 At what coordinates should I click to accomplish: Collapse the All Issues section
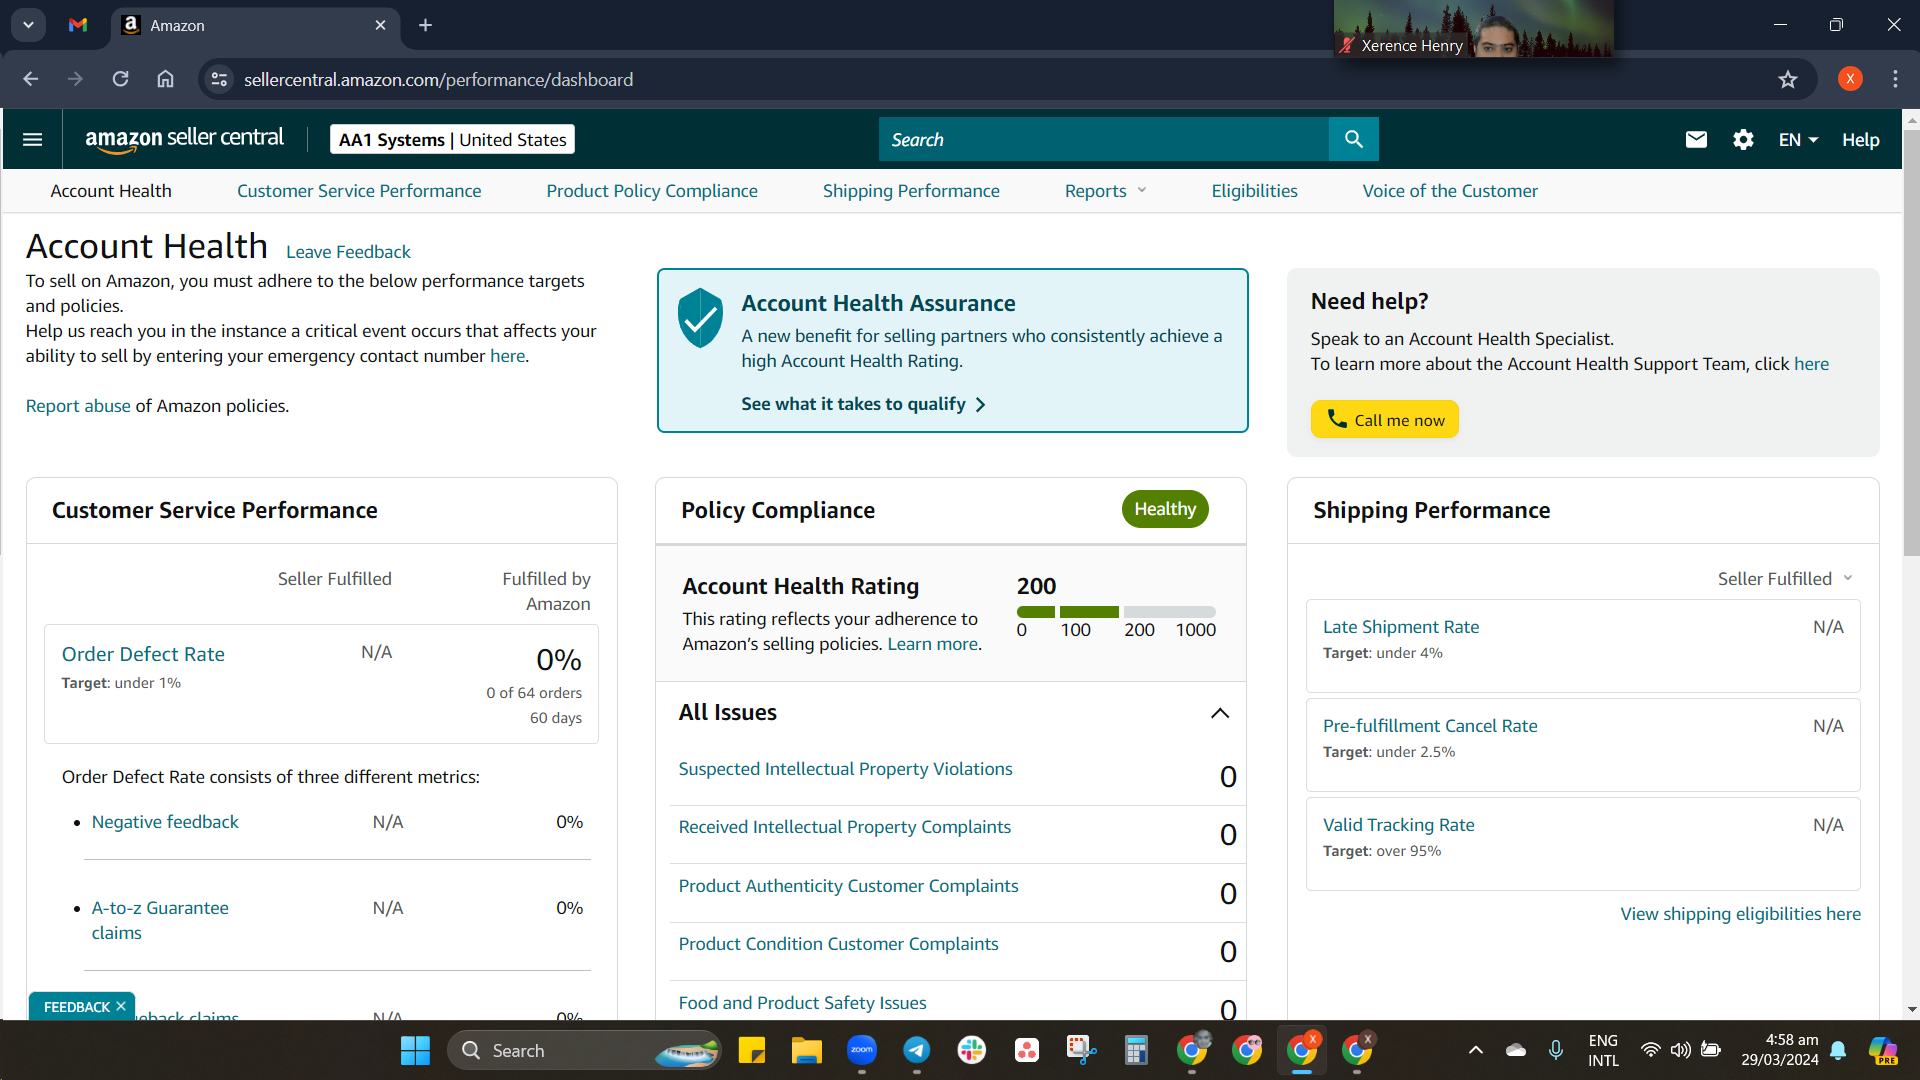(x=1220, y=713)
